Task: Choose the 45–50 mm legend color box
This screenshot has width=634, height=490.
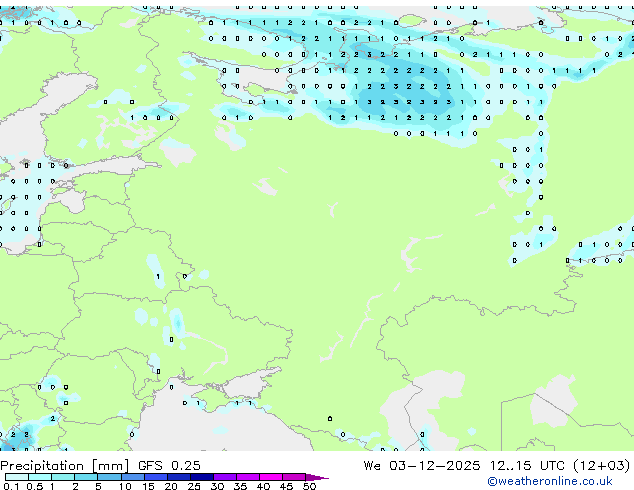Action: coord(294,477)
